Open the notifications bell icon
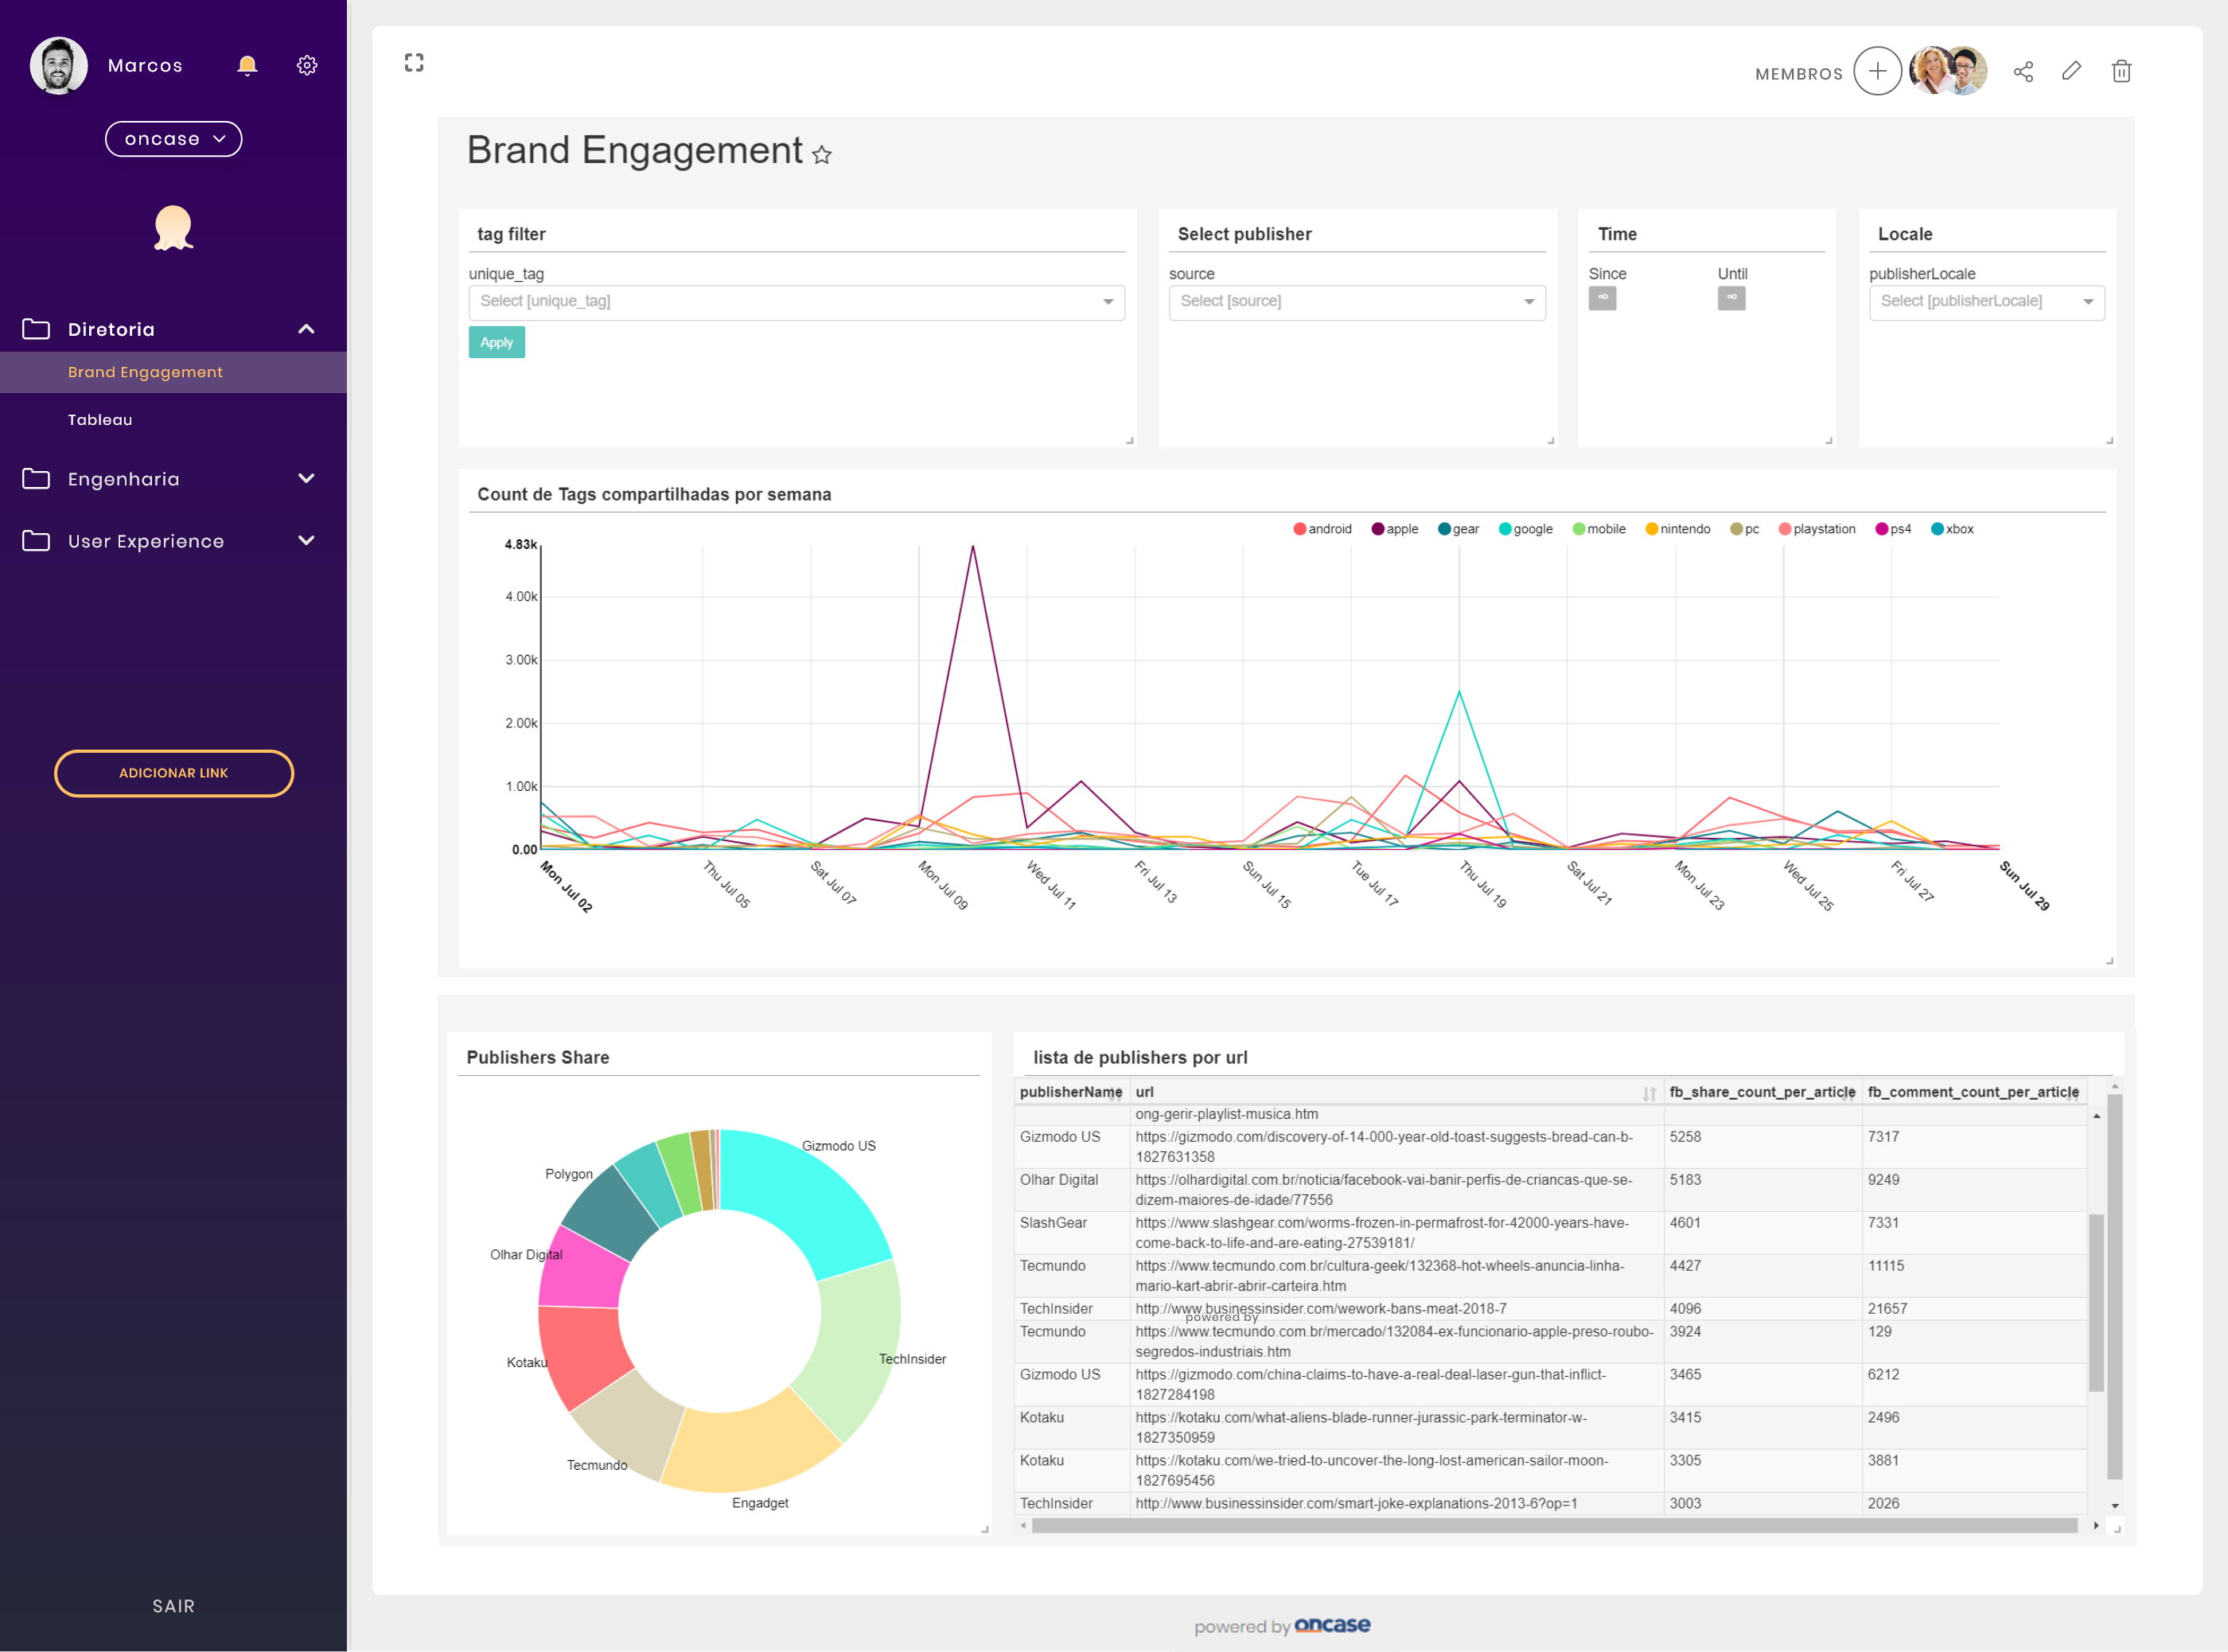The image size is (2228, 1652). tap(247, 66)
